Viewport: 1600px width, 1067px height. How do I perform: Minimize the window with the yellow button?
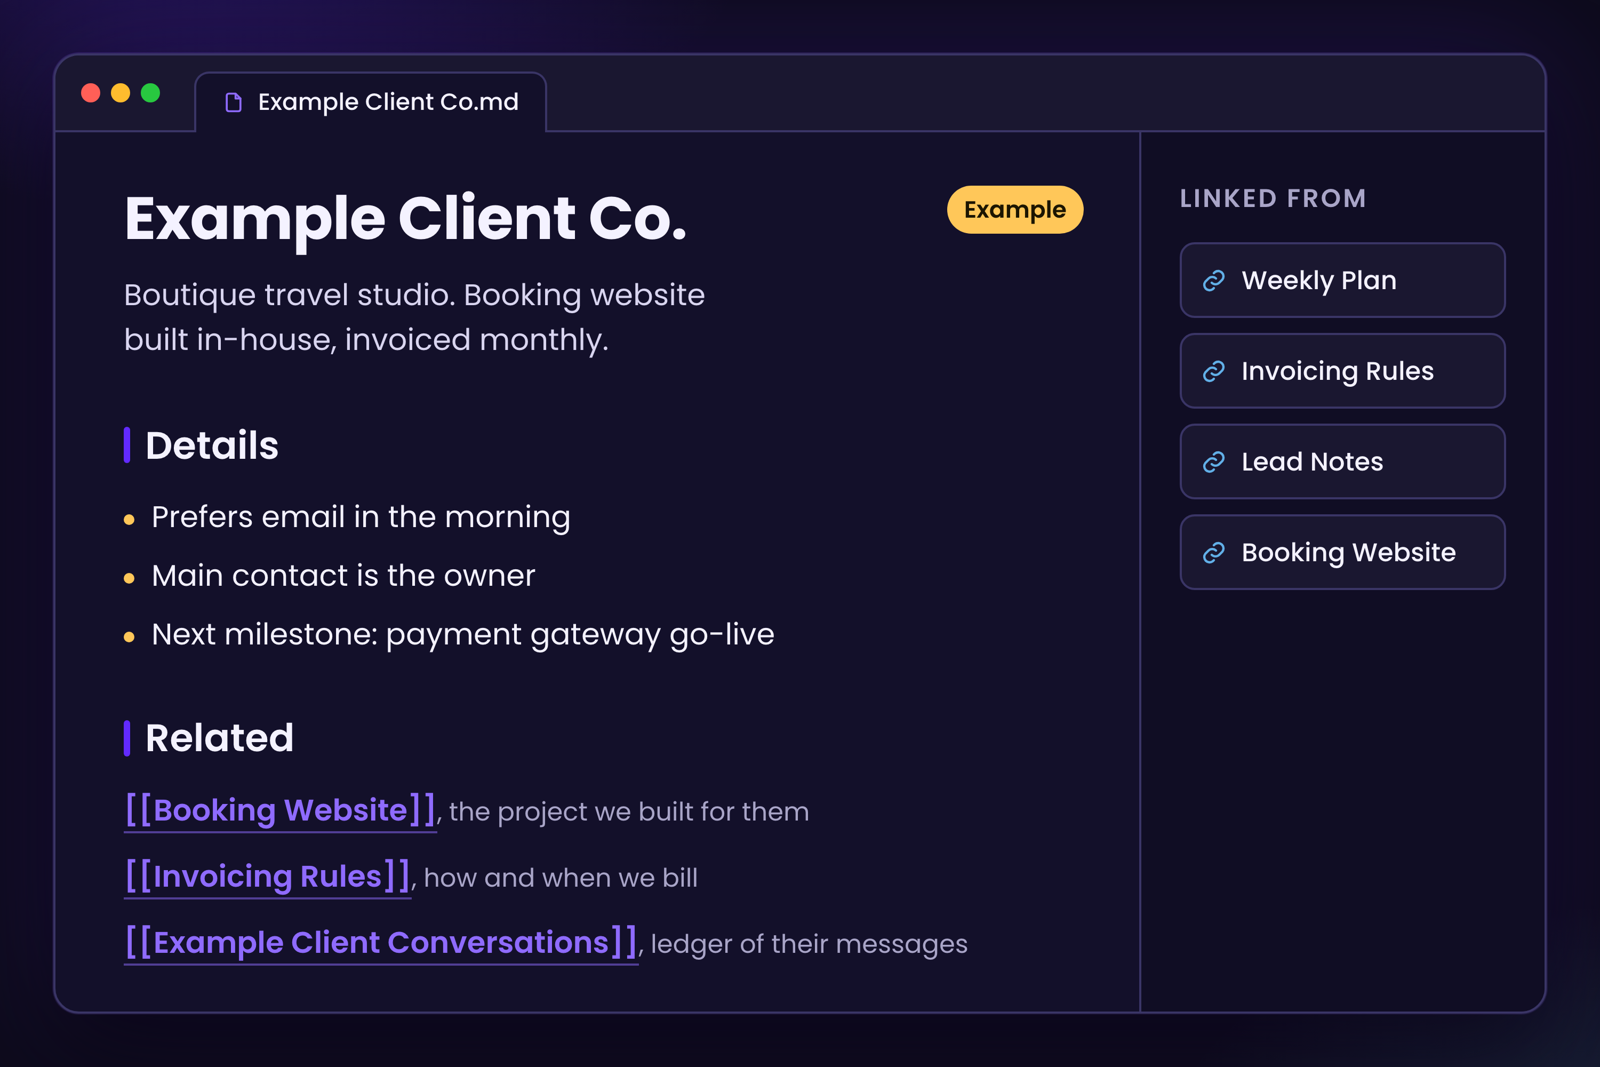coord(121,93)
